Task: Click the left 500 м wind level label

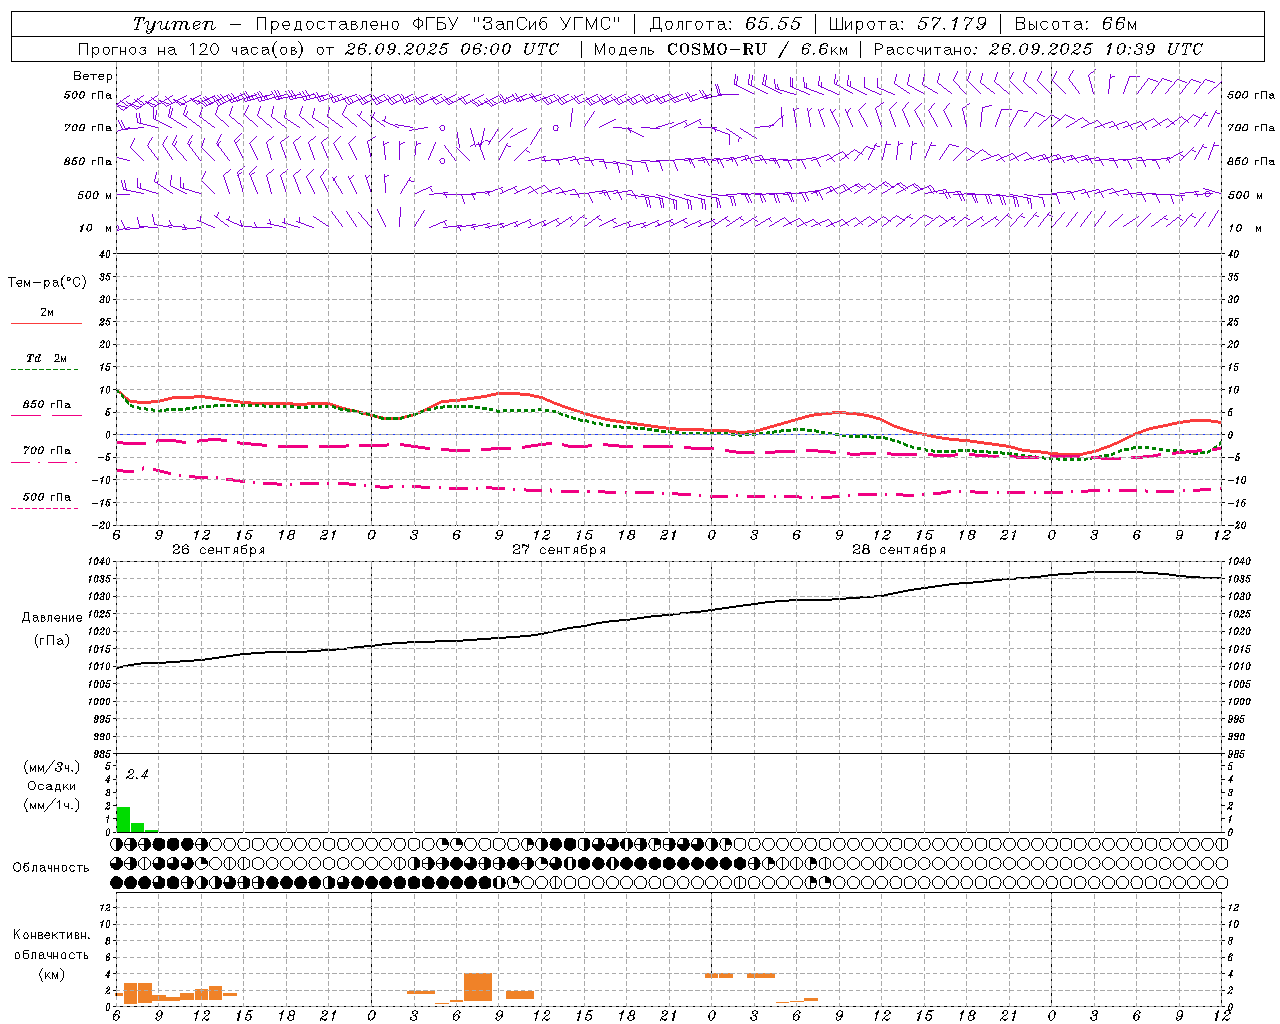Action: [x=95, y=196]
